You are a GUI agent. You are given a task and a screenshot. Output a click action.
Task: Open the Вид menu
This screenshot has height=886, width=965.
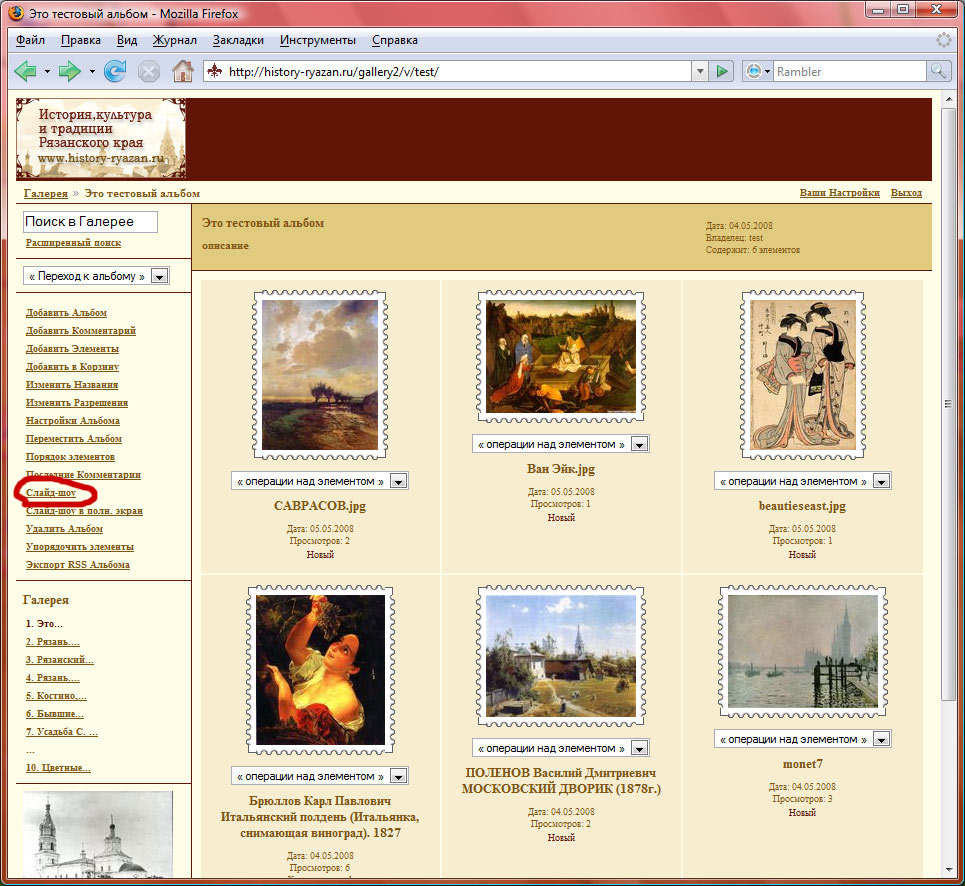click(127, 40)
